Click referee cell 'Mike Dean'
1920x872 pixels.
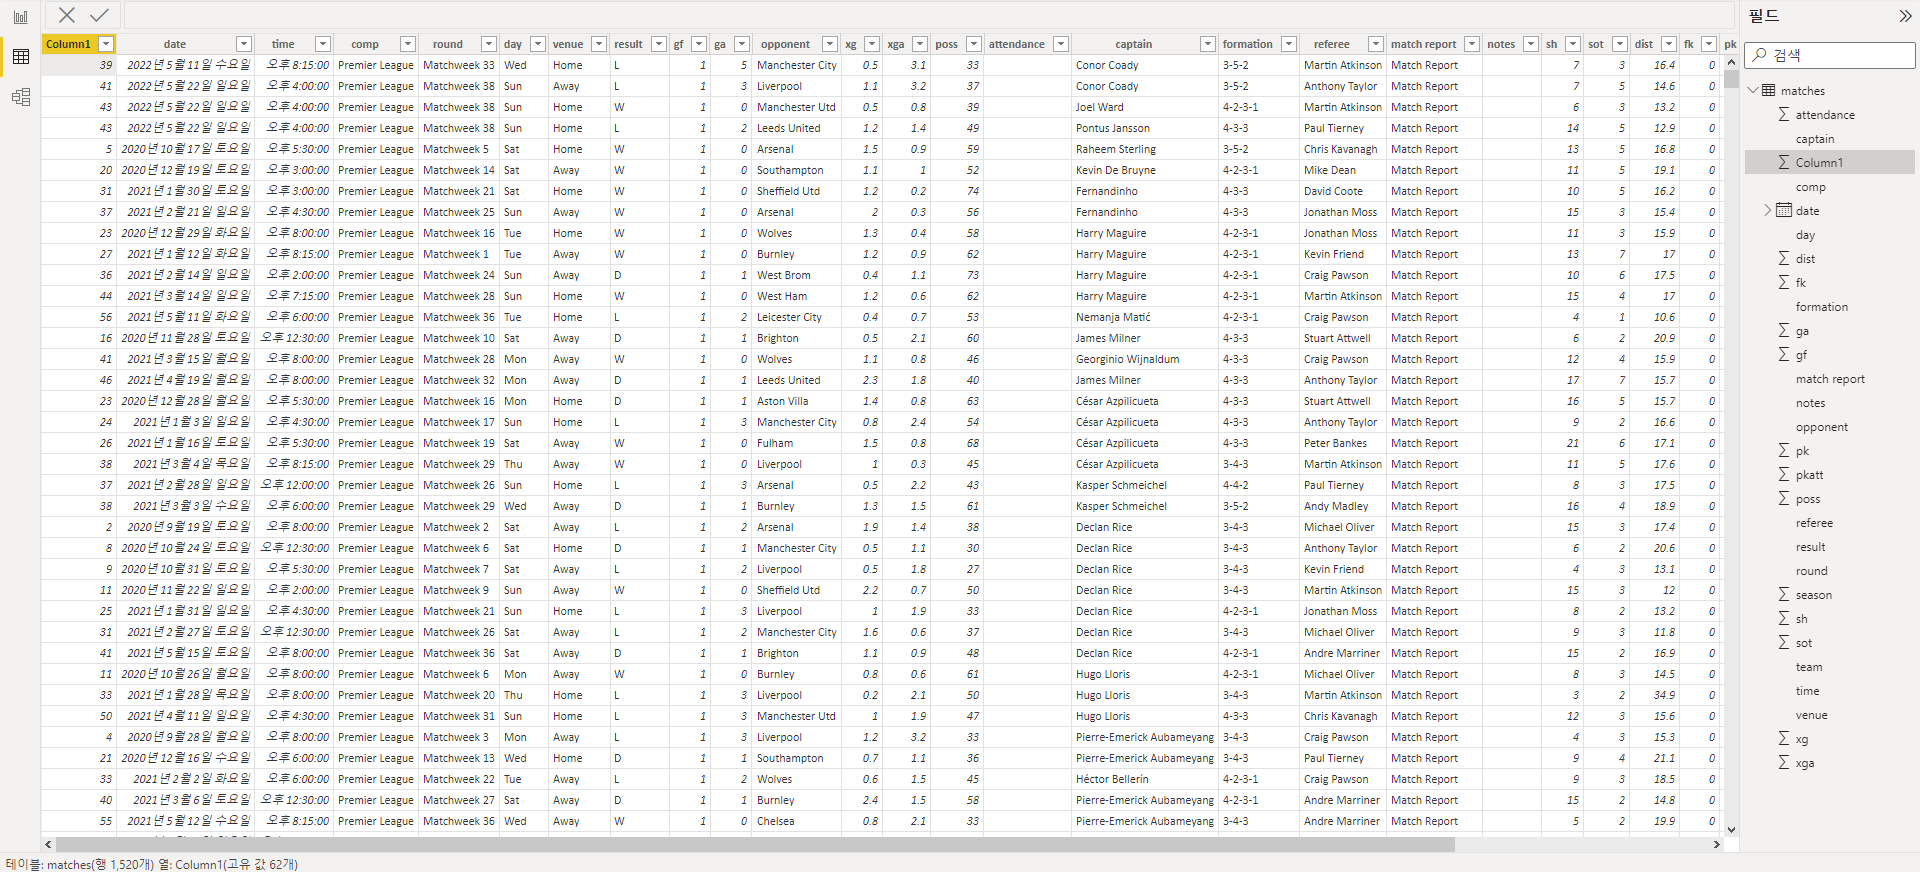click(x=1329, y=170)
